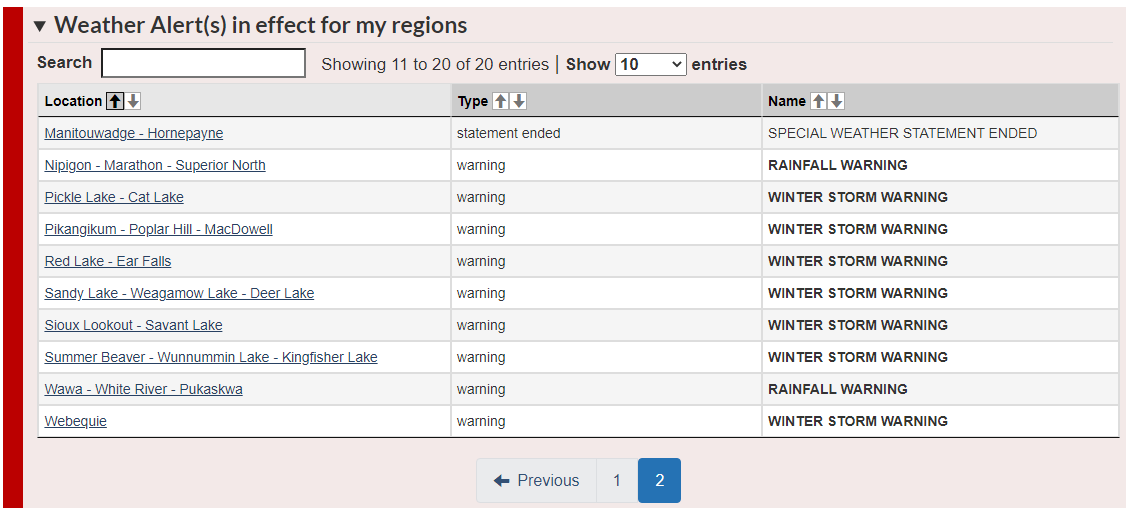Viewport: 1126px width, 508px height.
Task: Sort Location column ascending arrow
Action: pyautogui.click(x=115, y=101)
